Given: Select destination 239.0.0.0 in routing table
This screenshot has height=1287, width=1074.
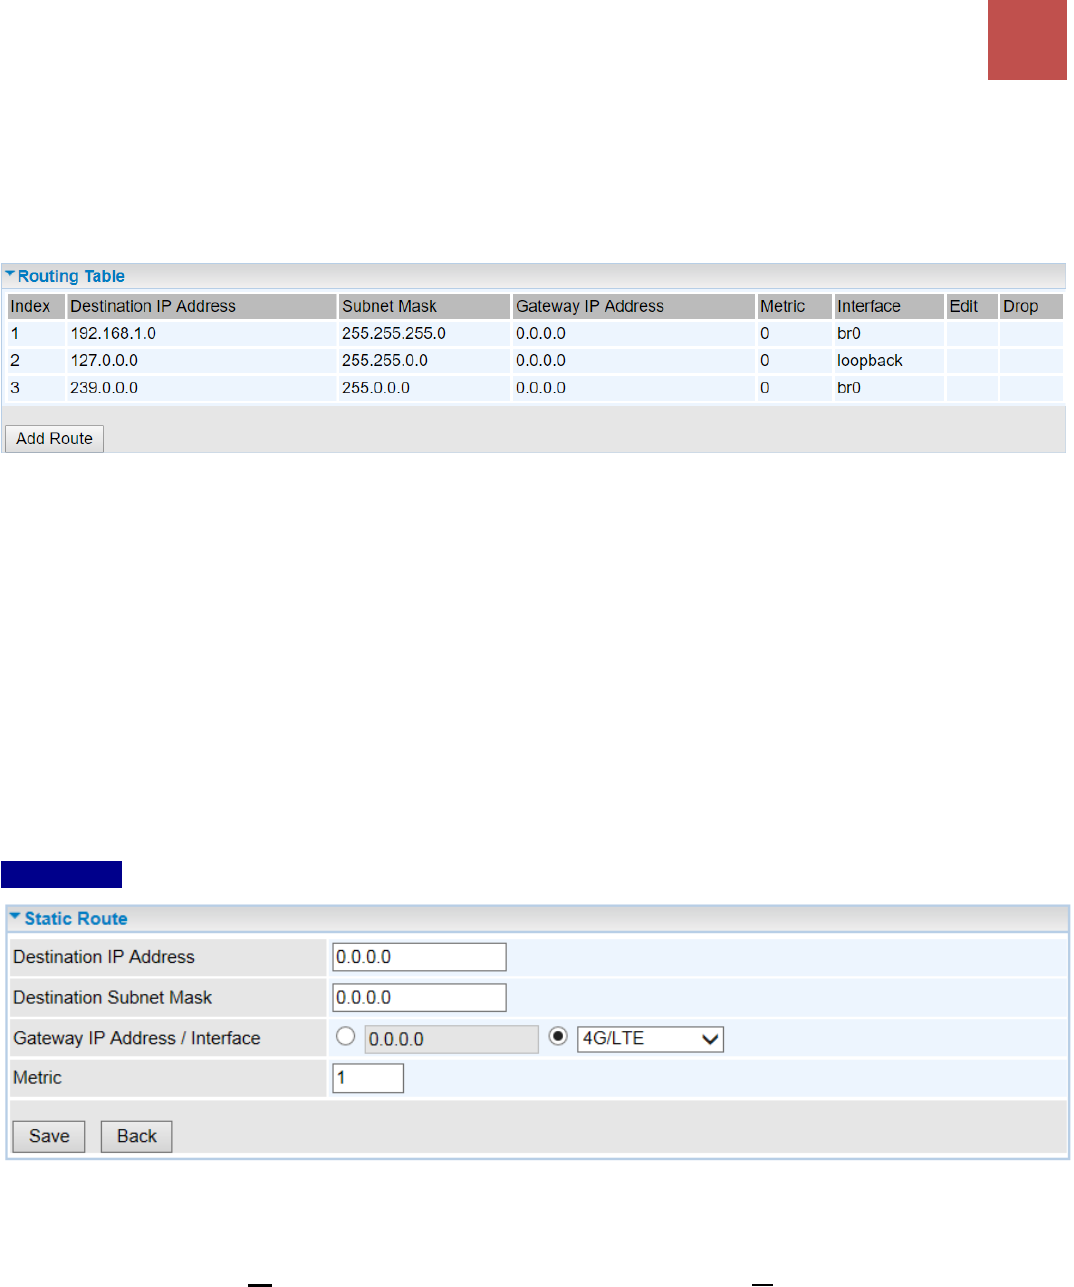Looking at the screenshot, I should click(104, 387).
